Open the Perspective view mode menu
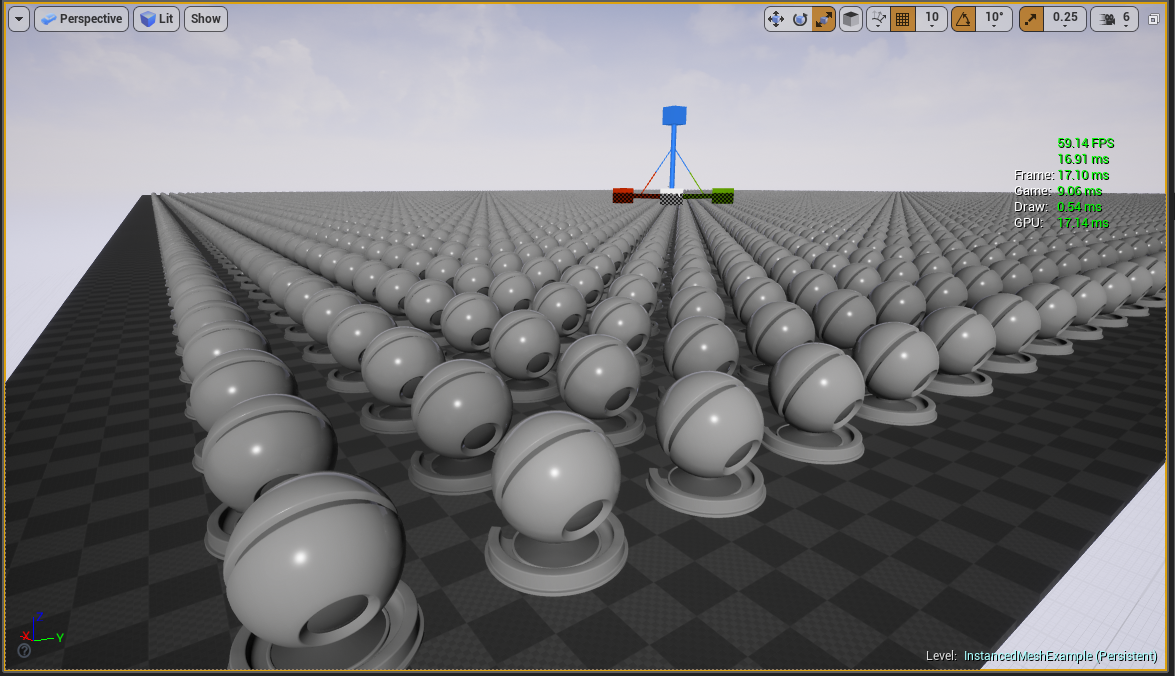This screenshot has width=1175, height=676. point(82,19)
